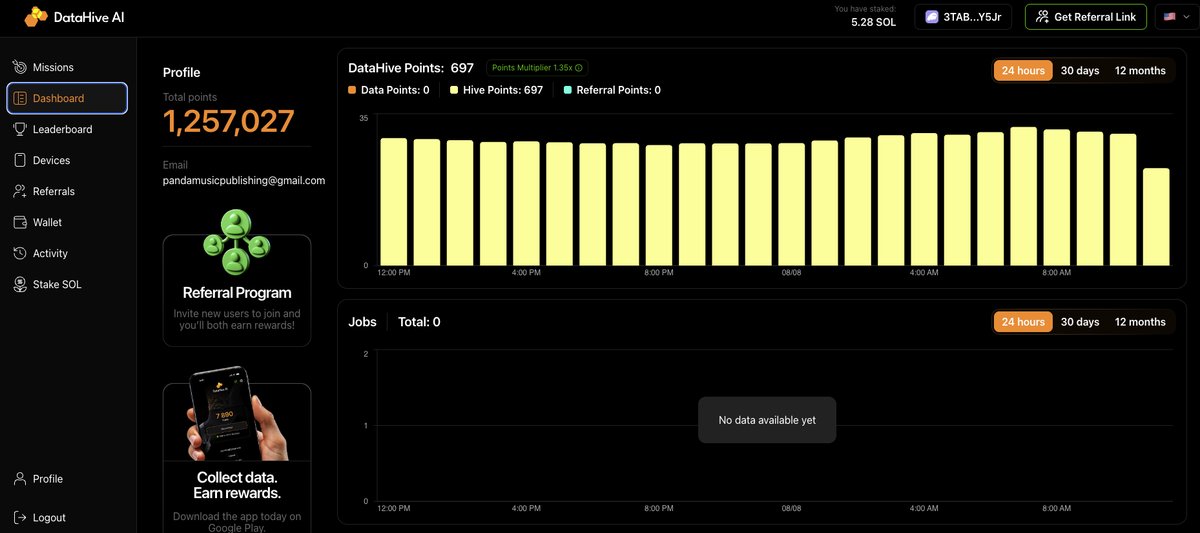
Task: Toggle Data Points orange legend swatch
Action: (352, 90)
